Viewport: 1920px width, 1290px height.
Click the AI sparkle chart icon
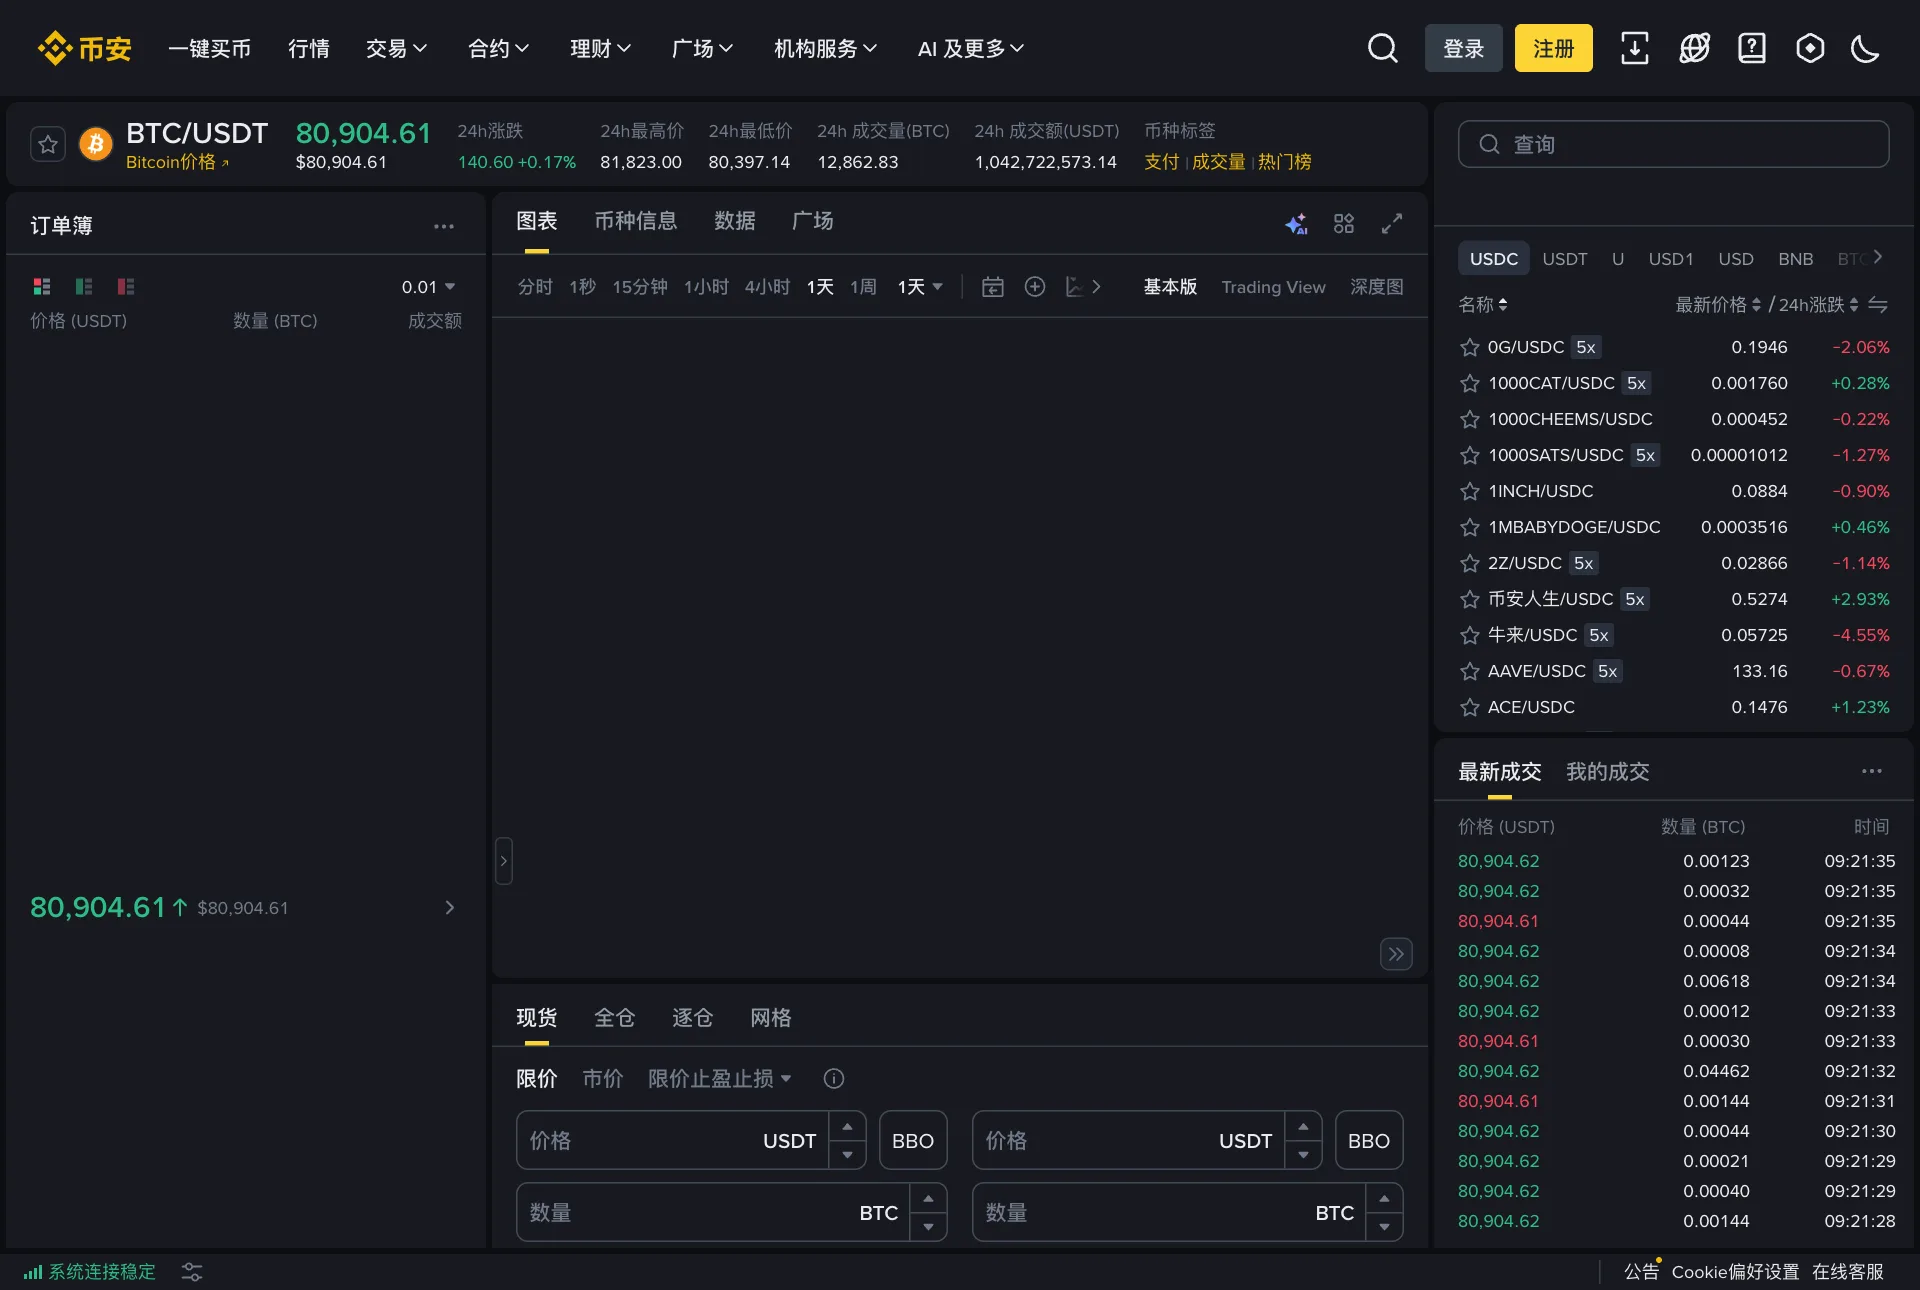(x=1297, y=224)
